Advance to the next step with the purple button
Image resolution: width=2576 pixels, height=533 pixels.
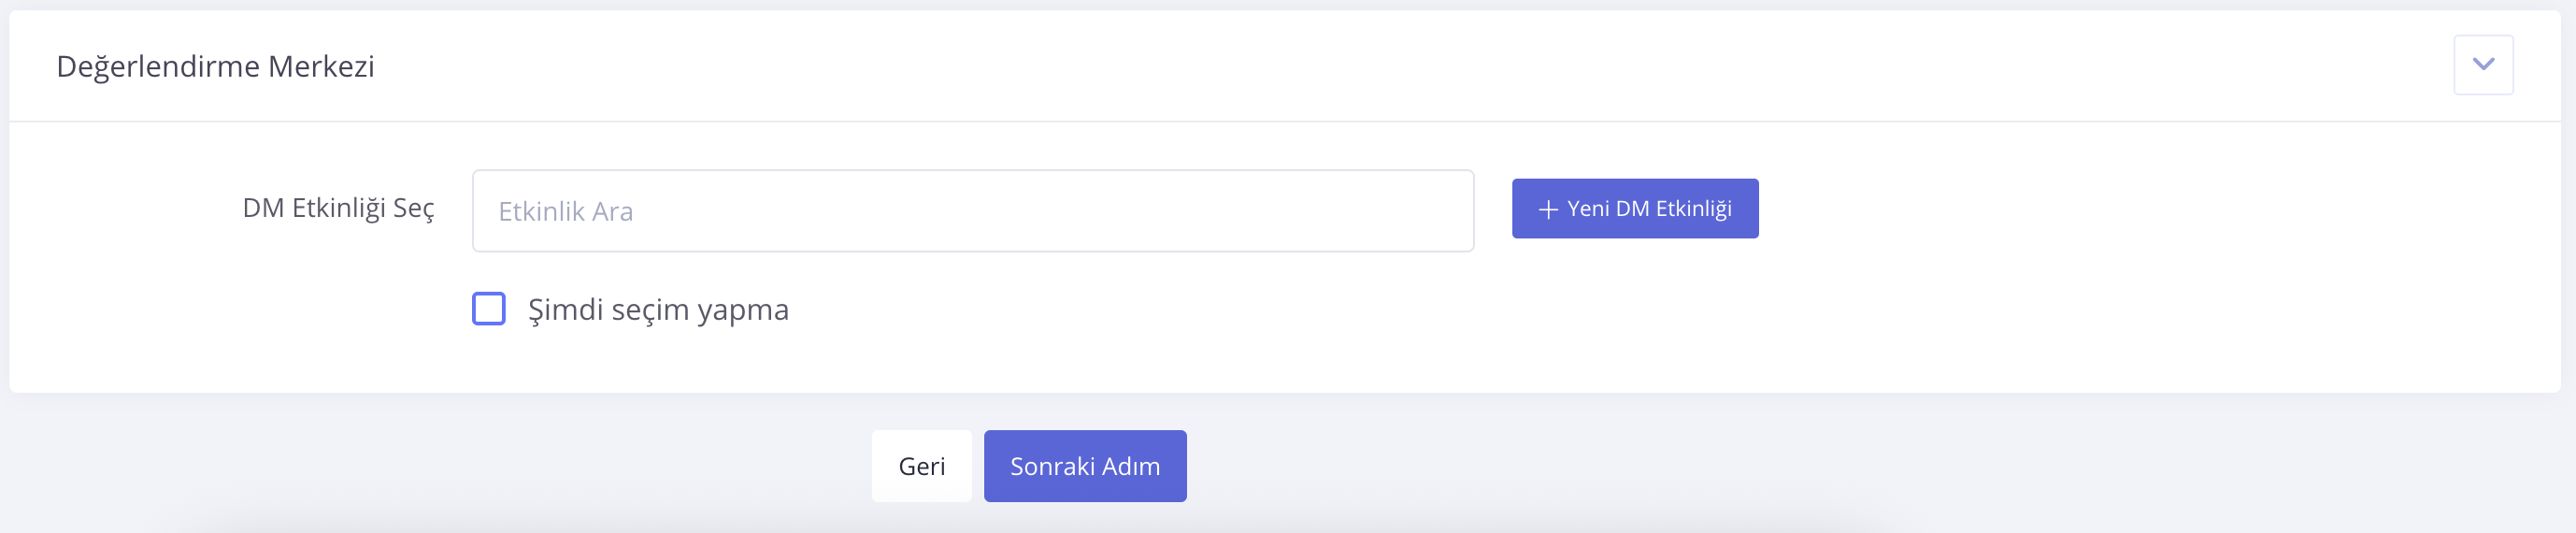[x=1085, y=466]
